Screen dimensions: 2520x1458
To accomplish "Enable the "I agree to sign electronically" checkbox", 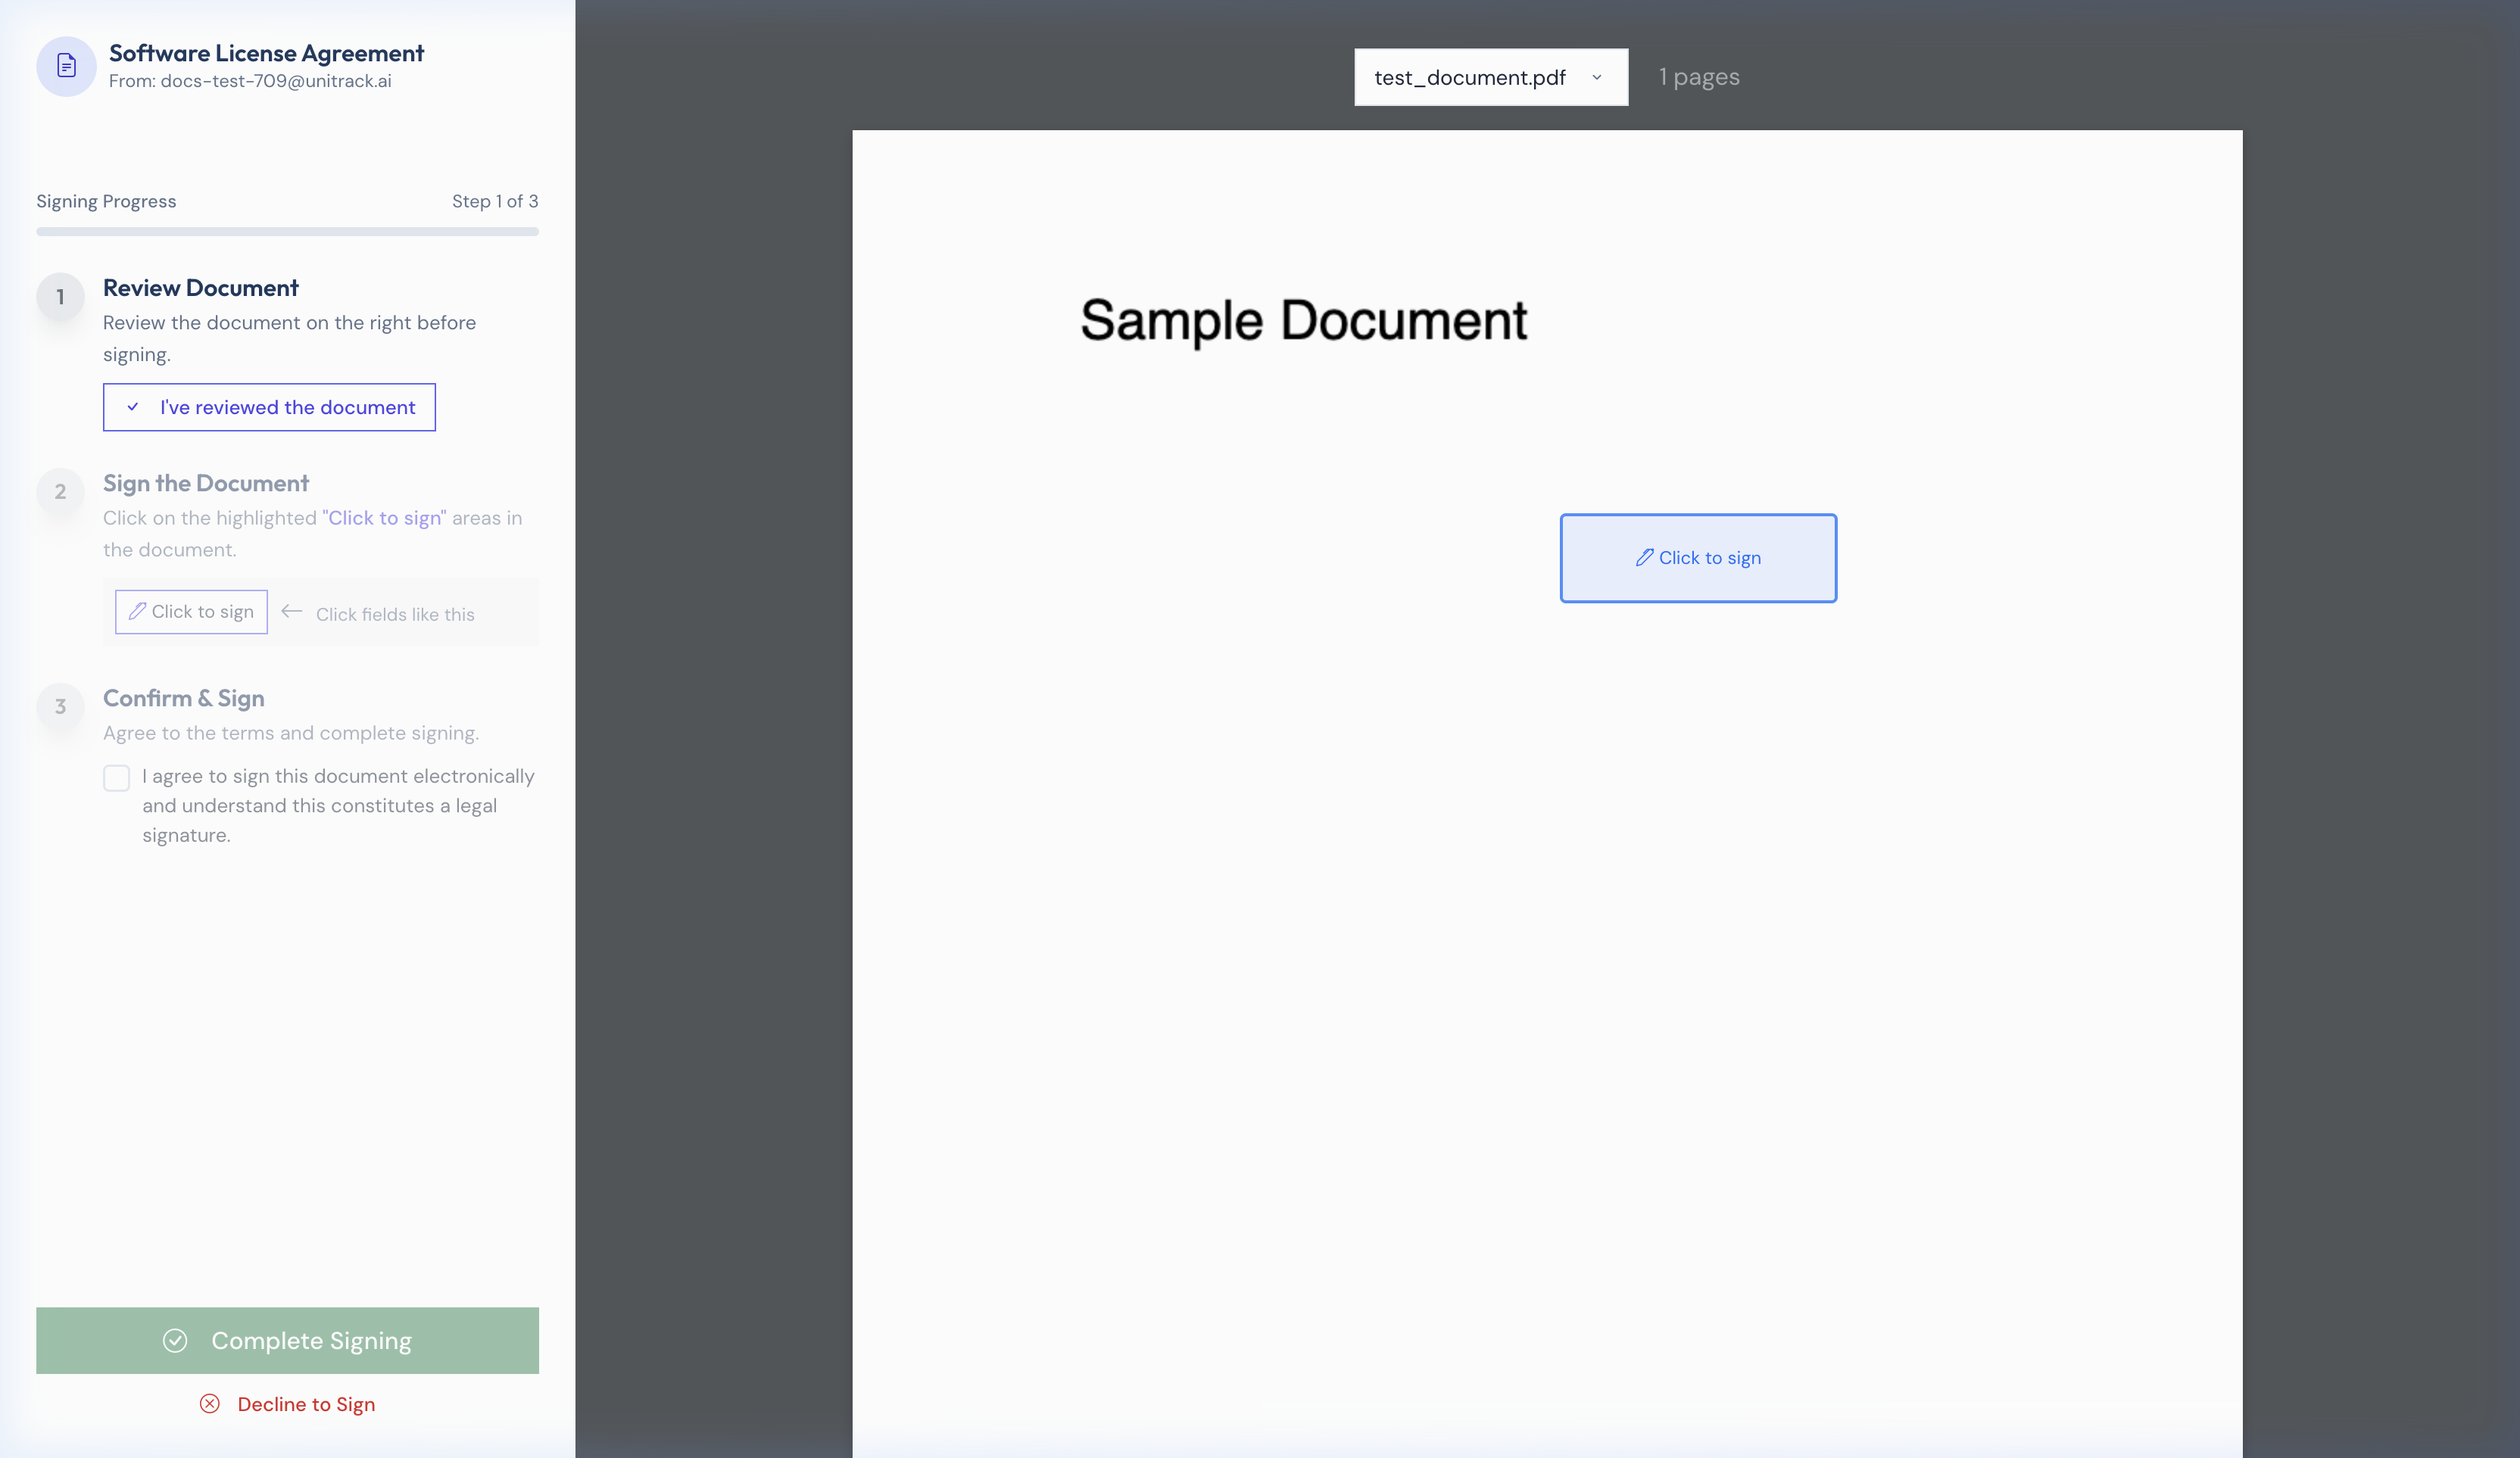I will (x=116, y=778).
